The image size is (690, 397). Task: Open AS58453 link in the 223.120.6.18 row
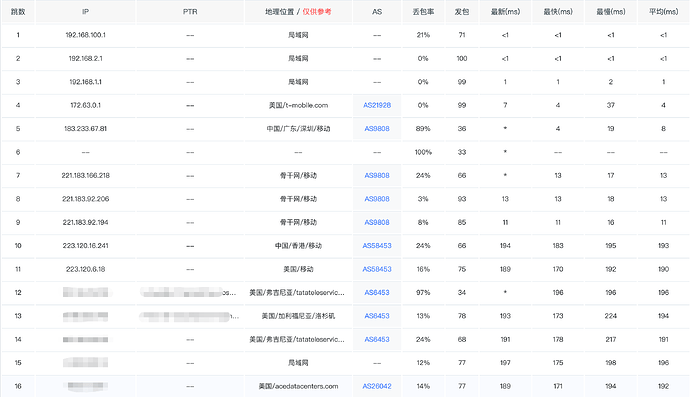tap(377, 269)
